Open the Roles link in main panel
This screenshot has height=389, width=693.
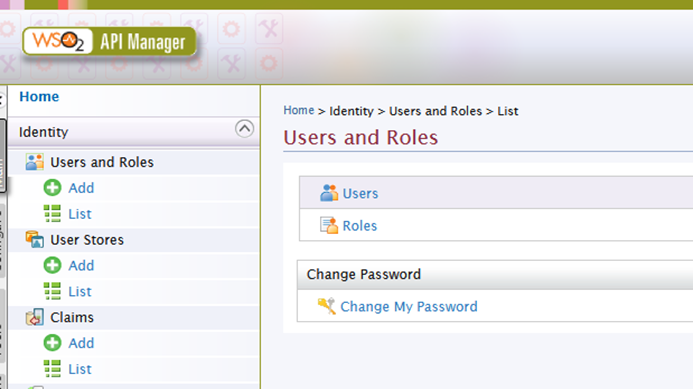(x=360, y=225)
